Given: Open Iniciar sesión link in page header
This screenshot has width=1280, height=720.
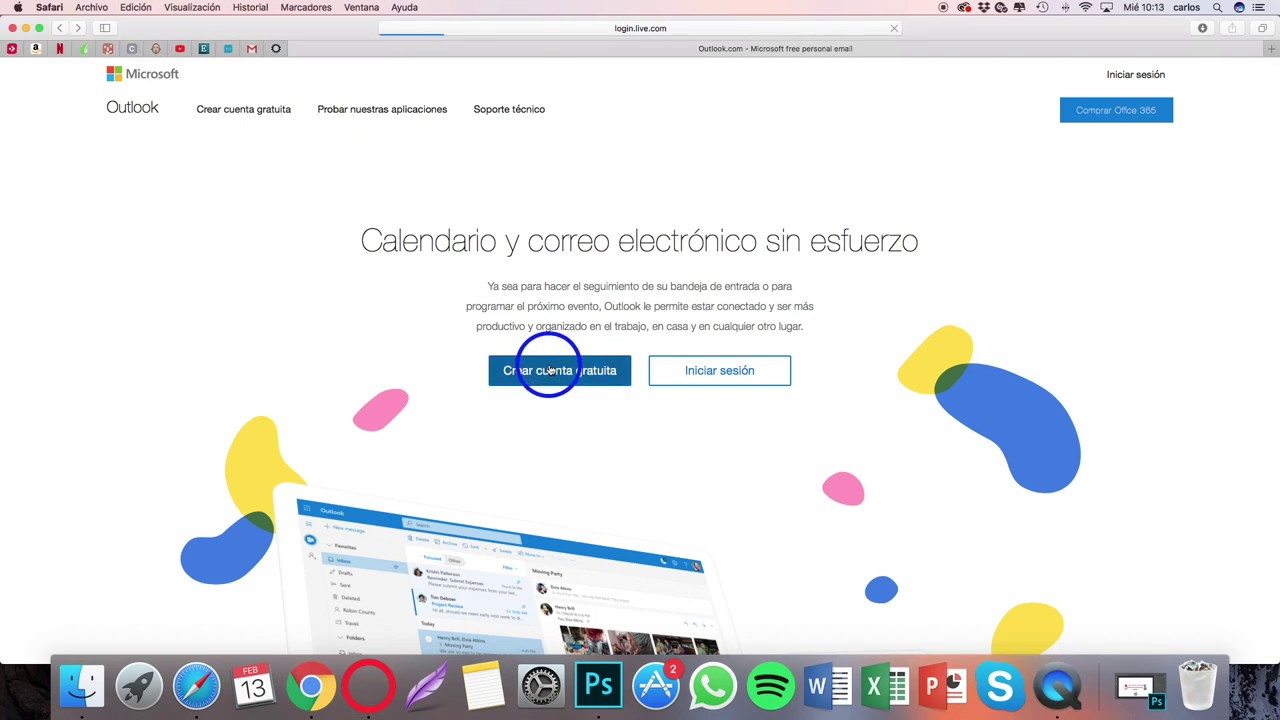Looking at the screenshot, I should (x=1135, y=74).
